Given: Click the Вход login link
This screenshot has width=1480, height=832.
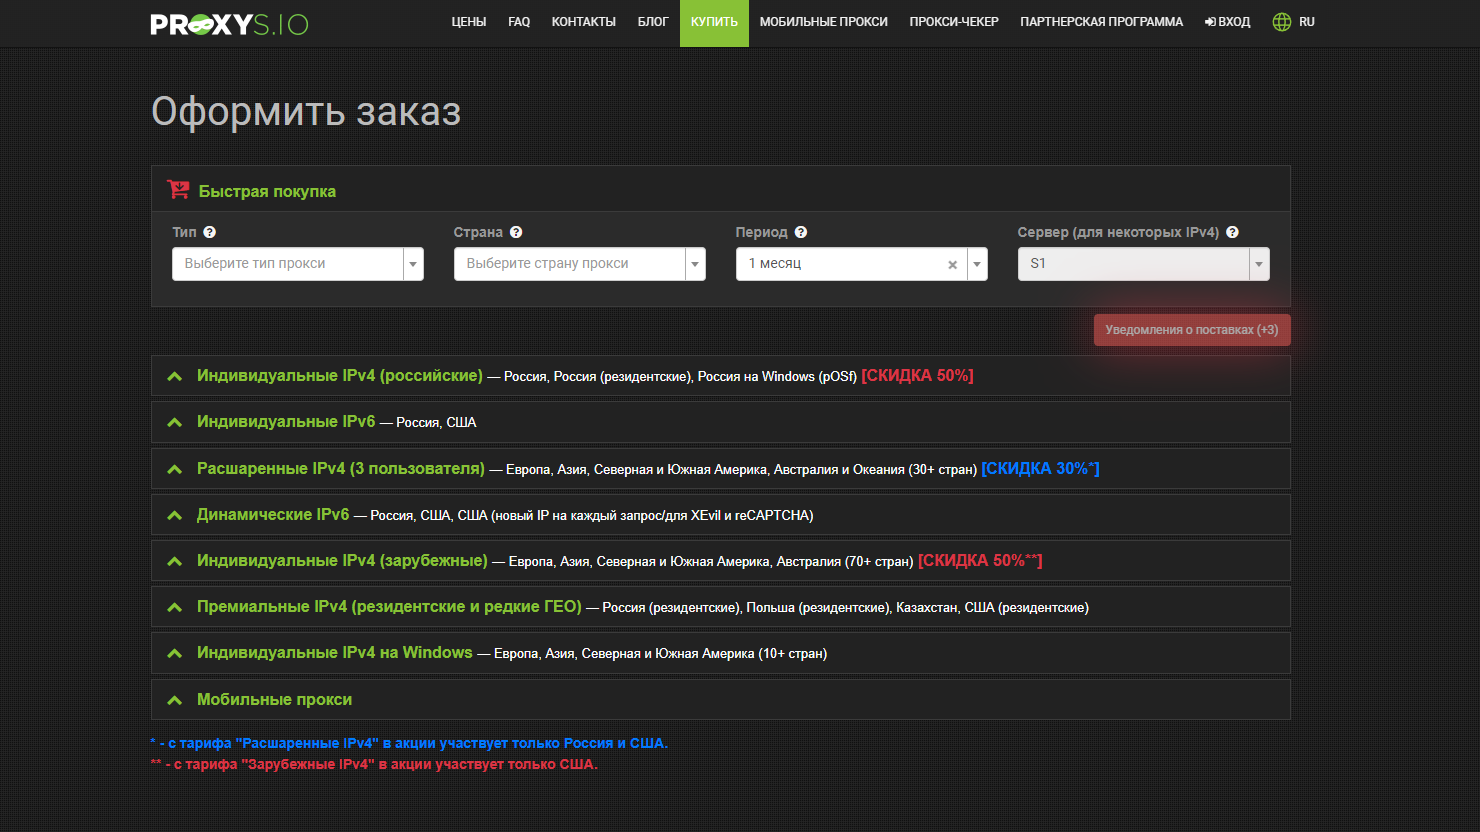Looking at the screenshot, I should tap(1228, 22).
